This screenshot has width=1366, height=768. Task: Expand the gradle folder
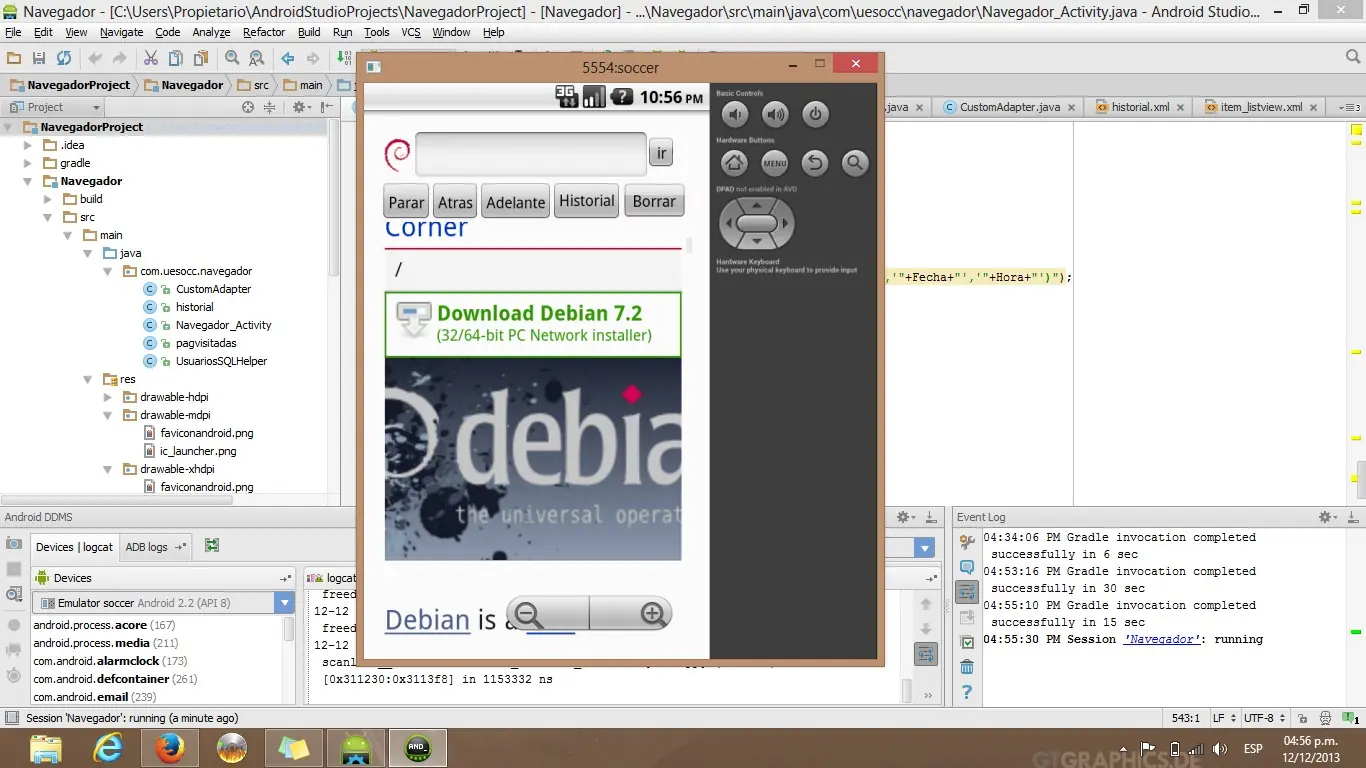click(29, 163)
